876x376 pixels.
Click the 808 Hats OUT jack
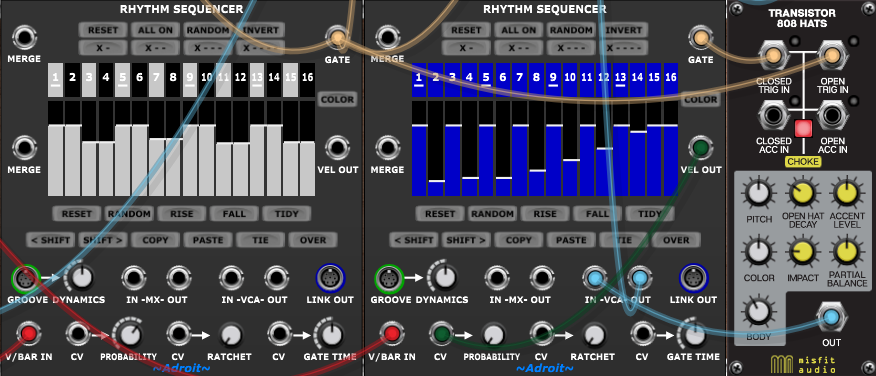point(831,317)
